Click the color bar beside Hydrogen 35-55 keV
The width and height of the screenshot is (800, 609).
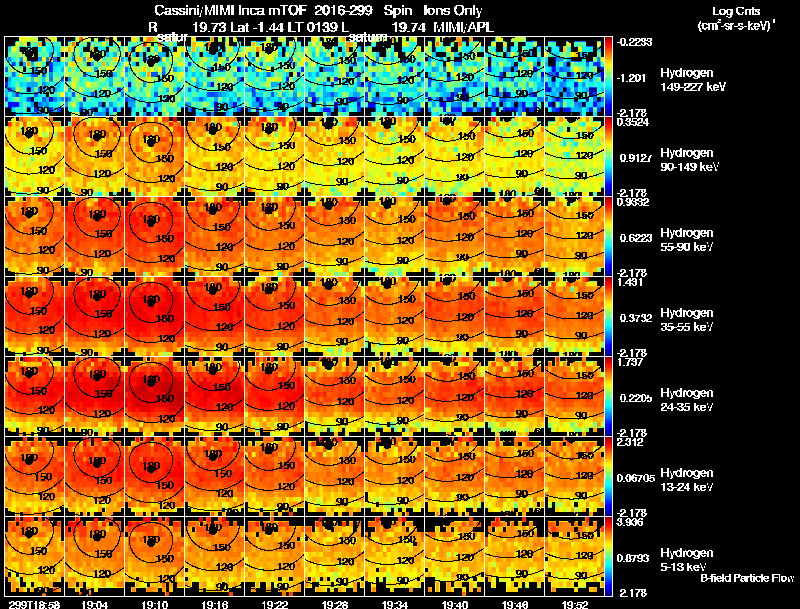[608, 317]
